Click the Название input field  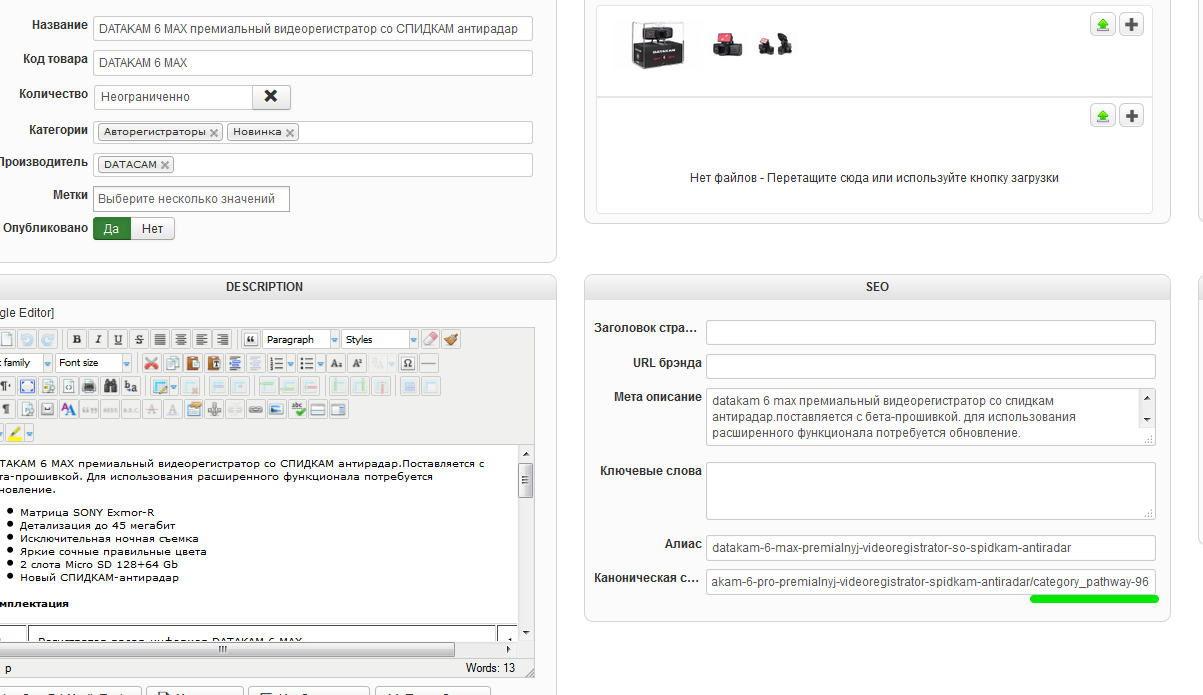point(313,29)
